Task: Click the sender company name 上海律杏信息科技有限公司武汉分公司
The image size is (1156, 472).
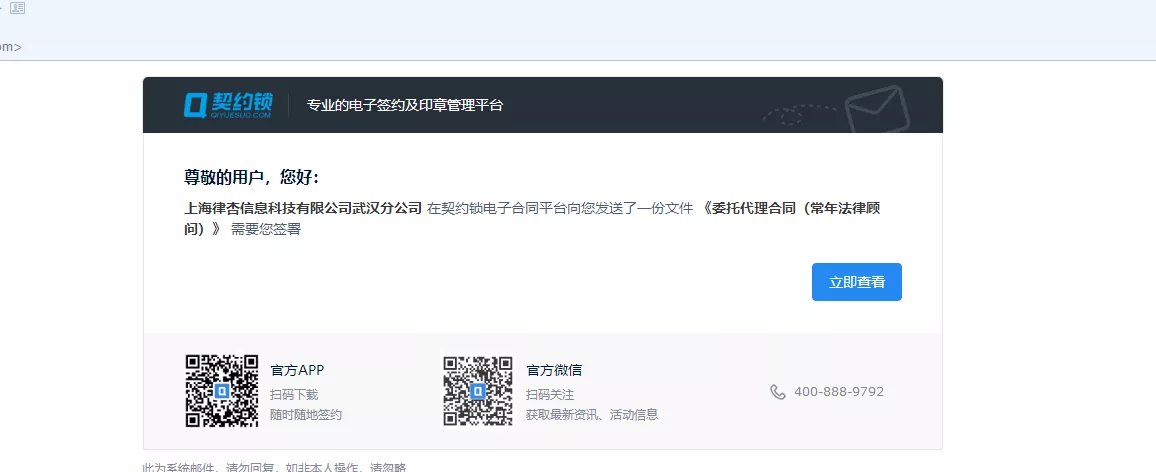Action: [x=303, y=209]
